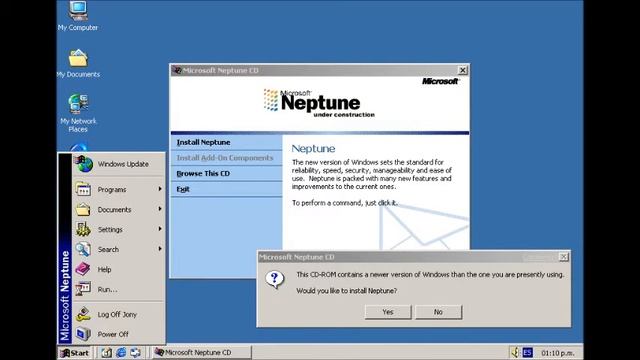Click the Help book icon in Start menu
The width and height of the screenshot is (640, 360).
83,269
